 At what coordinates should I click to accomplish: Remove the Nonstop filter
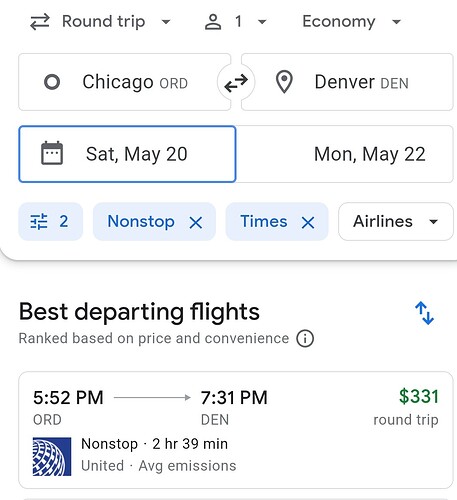tap(196, 223)
